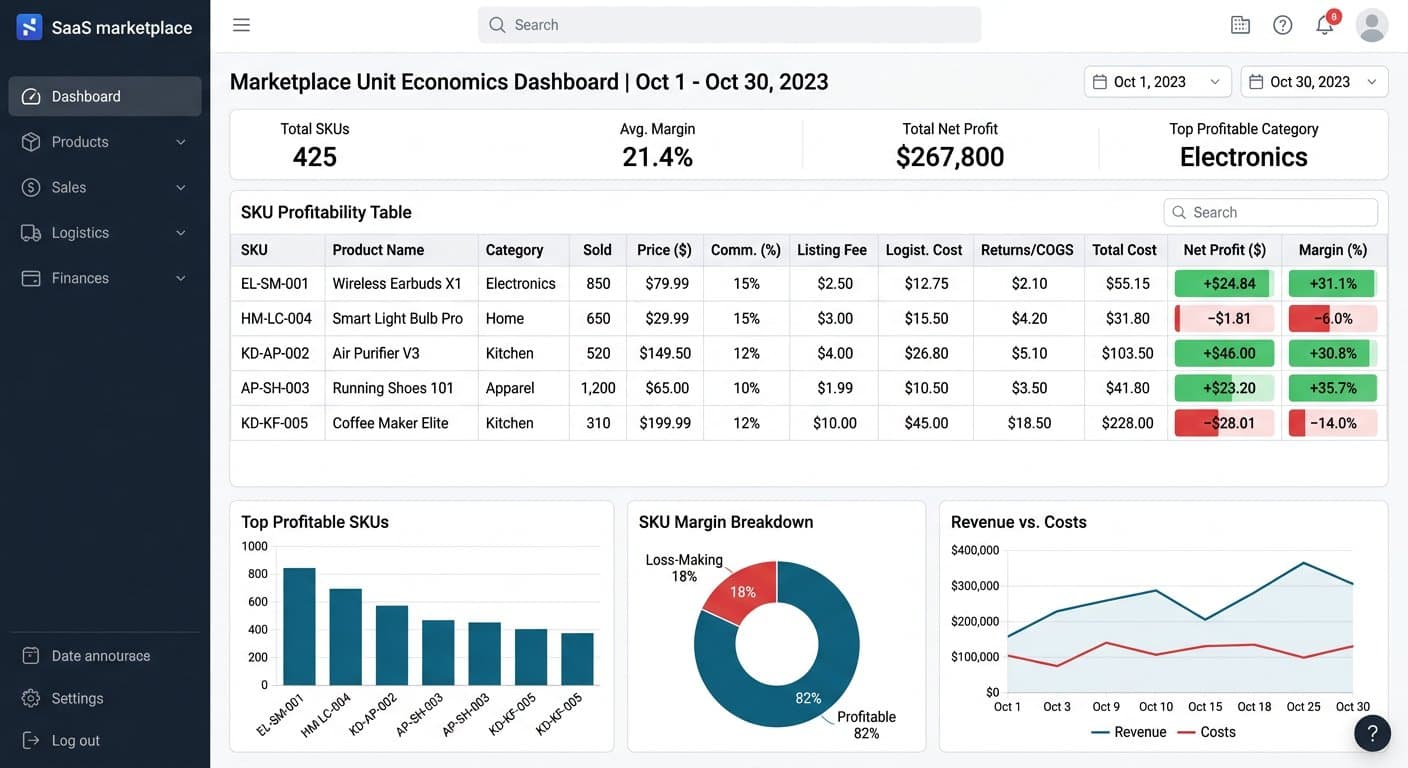The width and height of the screenshot is (1408, 768).
Task: Expand the Products chevron
Action: coord(181,142)
